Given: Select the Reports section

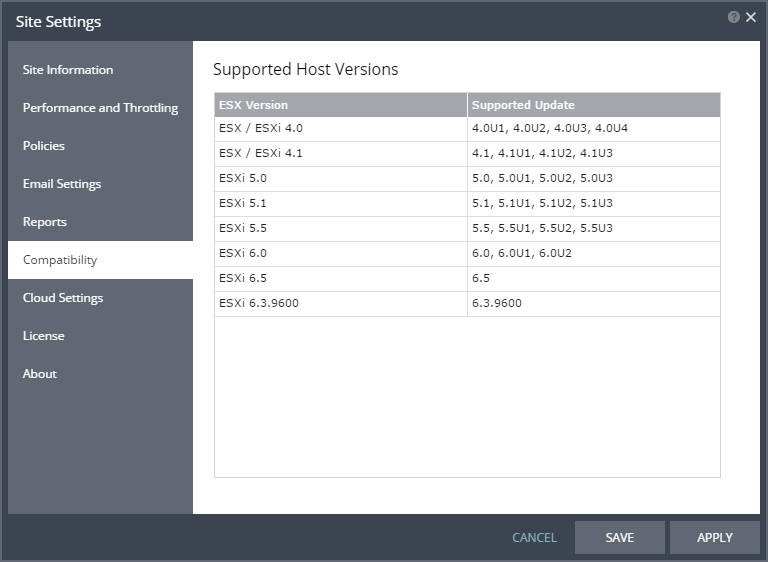Looking at the screenshot, I should [100, 221].
